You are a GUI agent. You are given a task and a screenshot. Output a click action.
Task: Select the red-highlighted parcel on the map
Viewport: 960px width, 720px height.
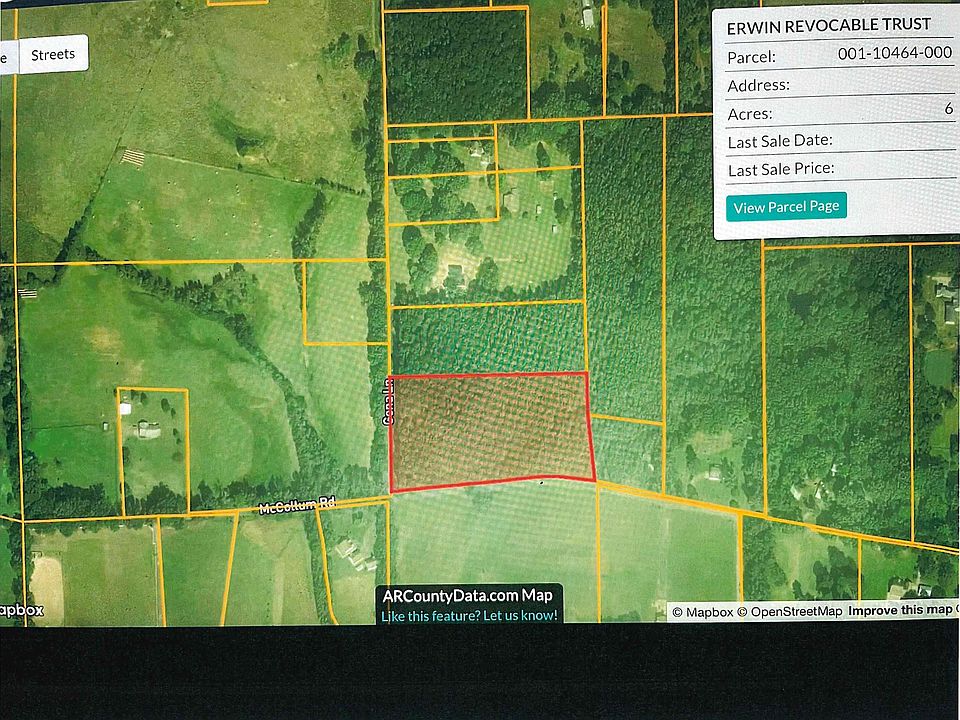click(x=488, y=430)
